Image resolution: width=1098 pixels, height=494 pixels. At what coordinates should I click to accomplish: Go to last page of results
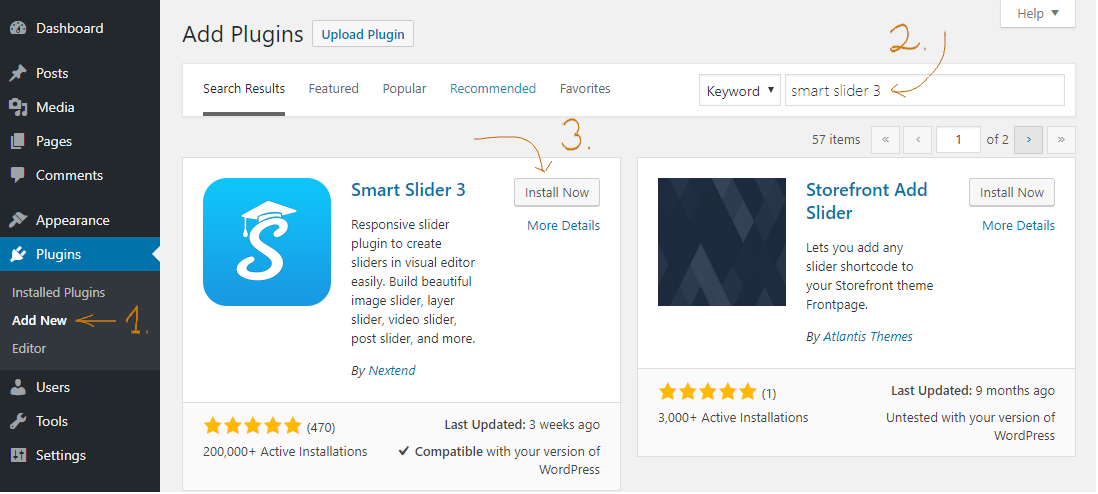point(1061,139)
